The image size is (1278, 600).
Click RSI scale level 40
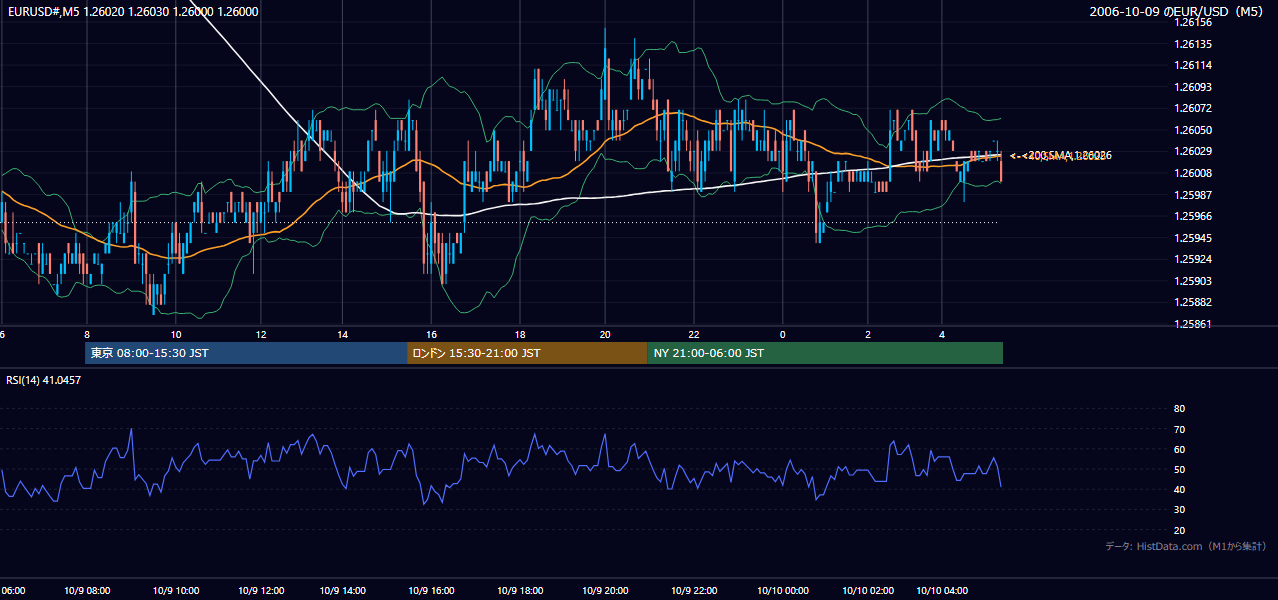pos(1179,490)
